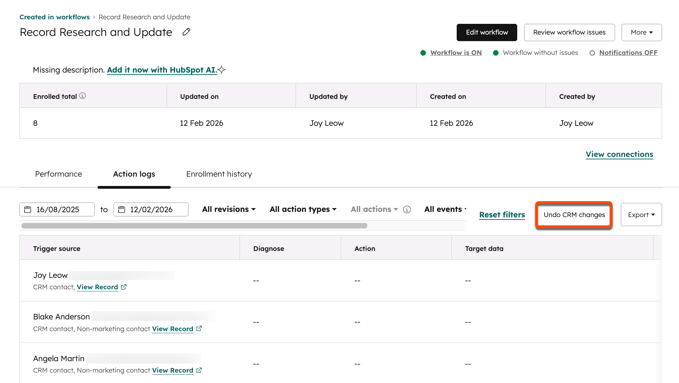View Record for Angela Martin

172,370
